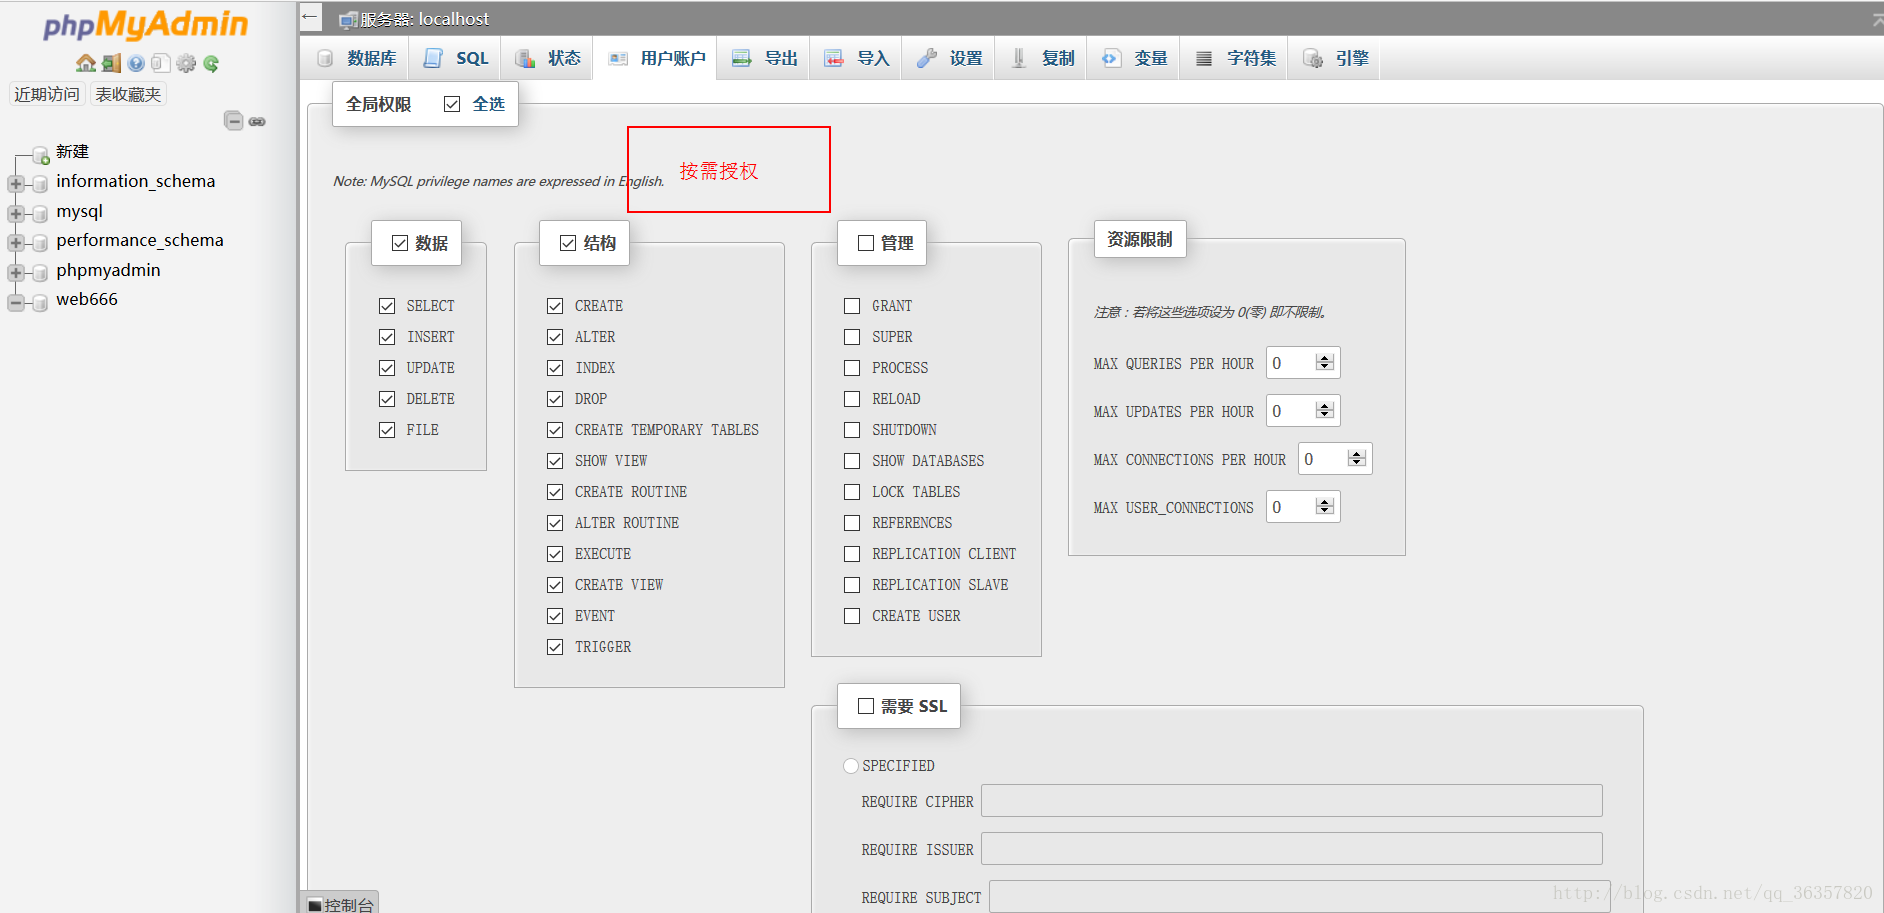This screenshot has height=913, width=1884.
Task: Click the log out door icon
Action: 111,63
